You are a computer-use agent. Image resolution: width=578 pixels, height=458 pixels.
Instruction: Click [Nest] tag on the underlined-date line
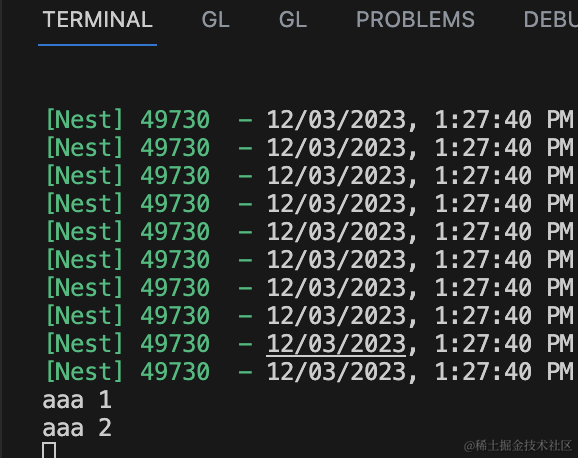pos(84,344)
